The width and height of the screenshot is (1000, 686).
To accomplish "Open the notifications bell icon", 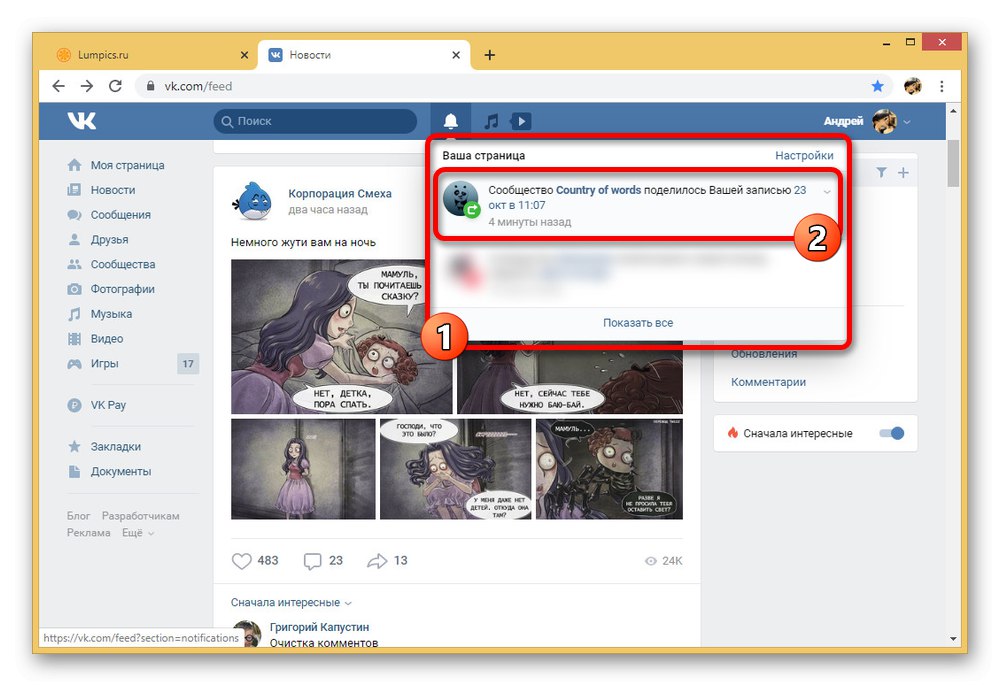I will click(x=450, y=120).
